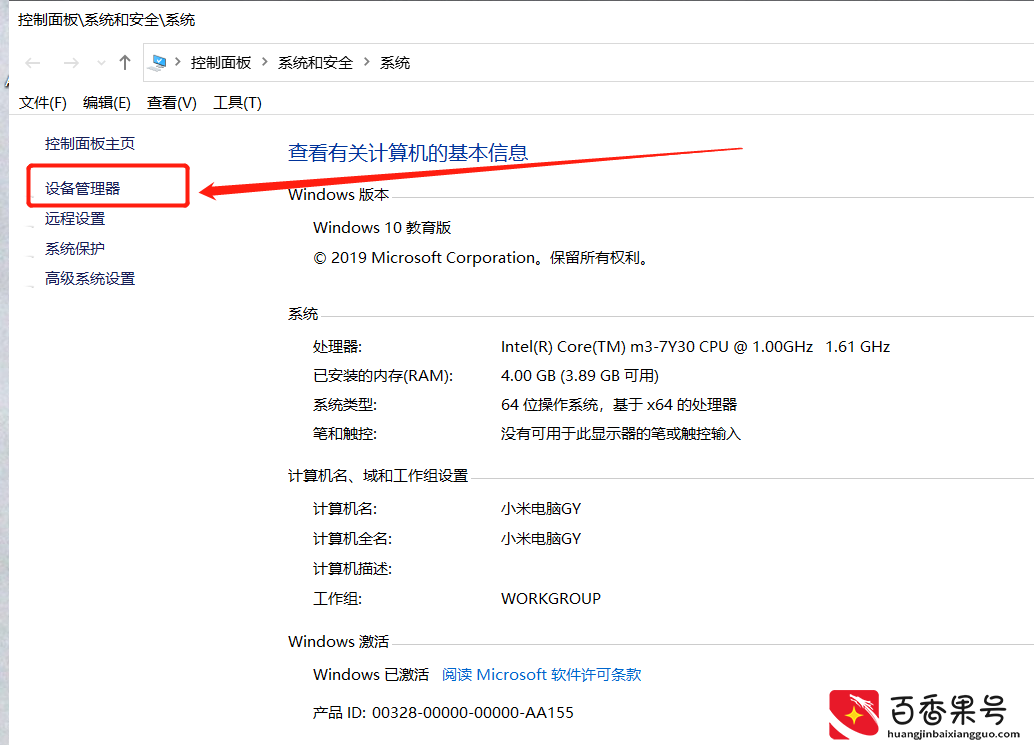Click the Windows 版本 section heading
The image size is (1034, 745).
click(x=338, y=194)
